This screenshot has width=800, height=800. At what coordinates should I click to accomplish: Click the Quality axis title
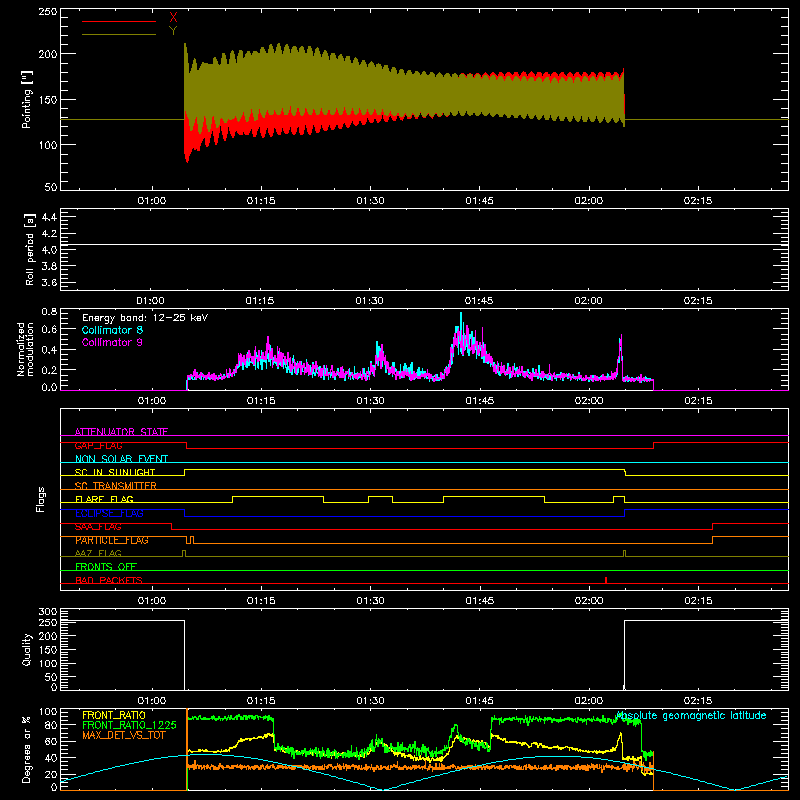27,649
